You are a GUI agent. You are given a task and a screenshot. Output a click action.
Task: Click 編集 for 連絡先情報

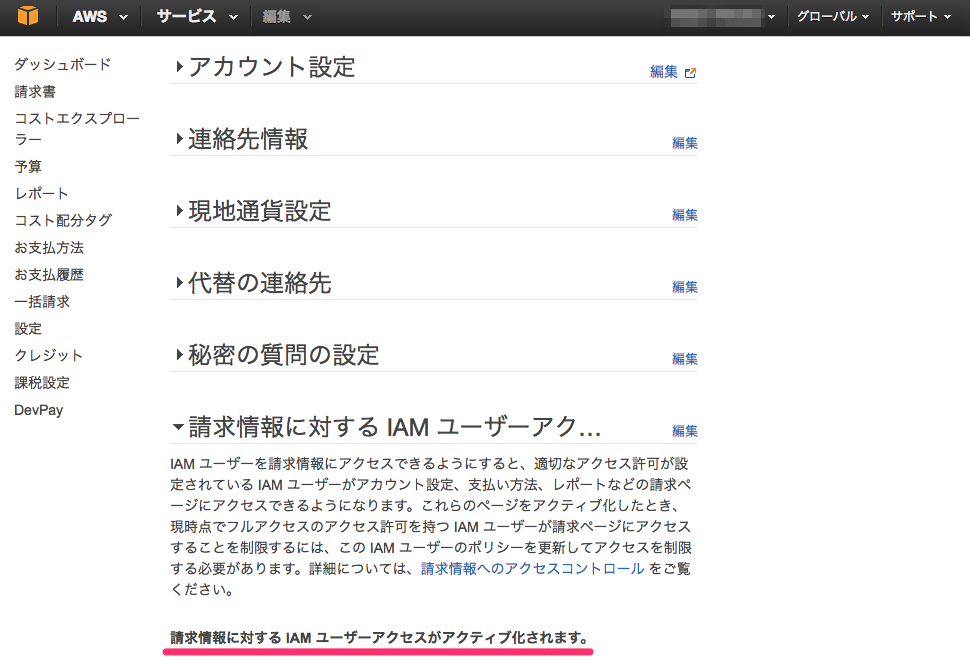(685, 143)
